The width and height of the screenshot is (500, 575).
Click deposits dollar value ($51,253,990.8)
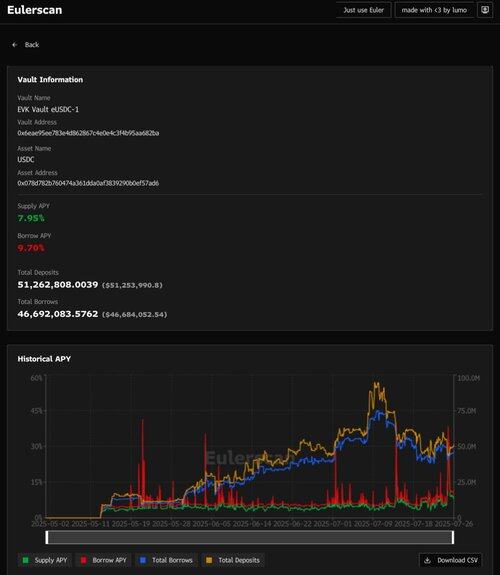[x=132, y=285]
